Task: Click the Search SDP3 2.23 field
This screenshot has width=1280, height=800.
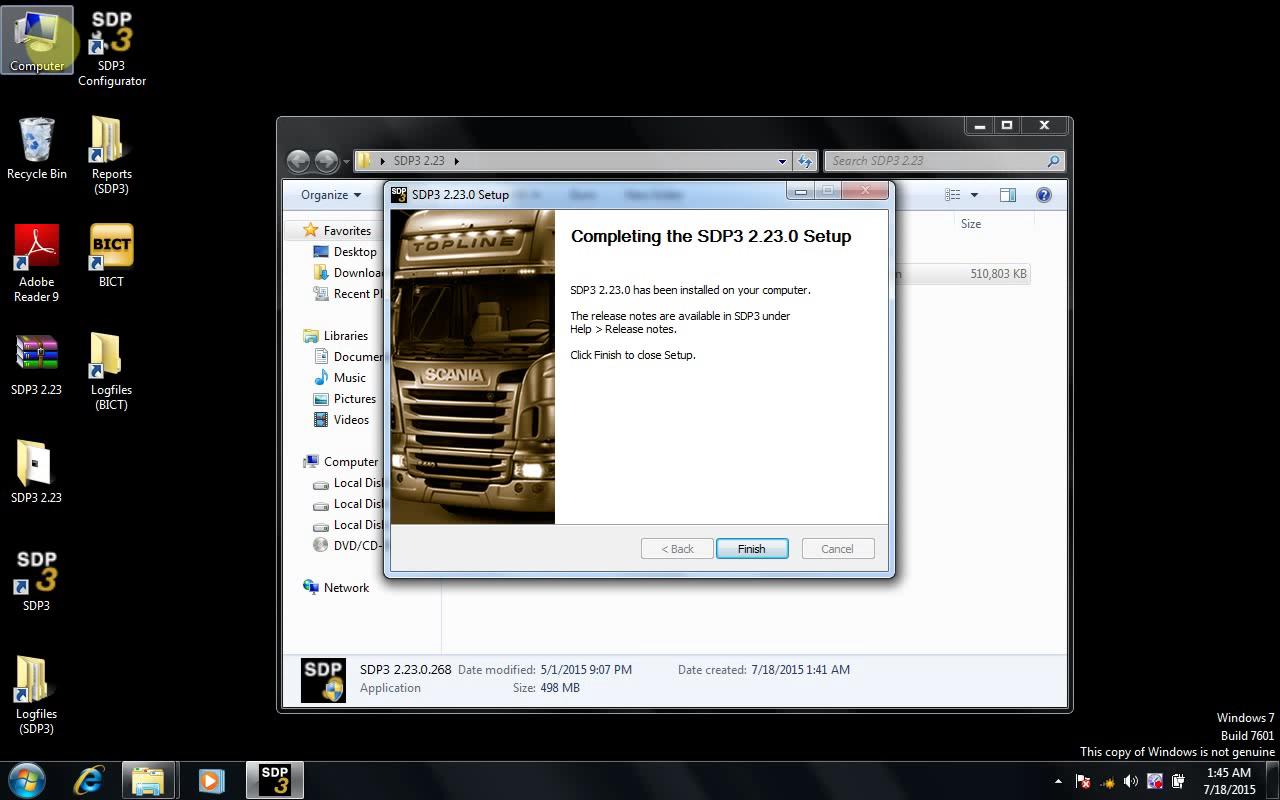Action: coord(944,161)
